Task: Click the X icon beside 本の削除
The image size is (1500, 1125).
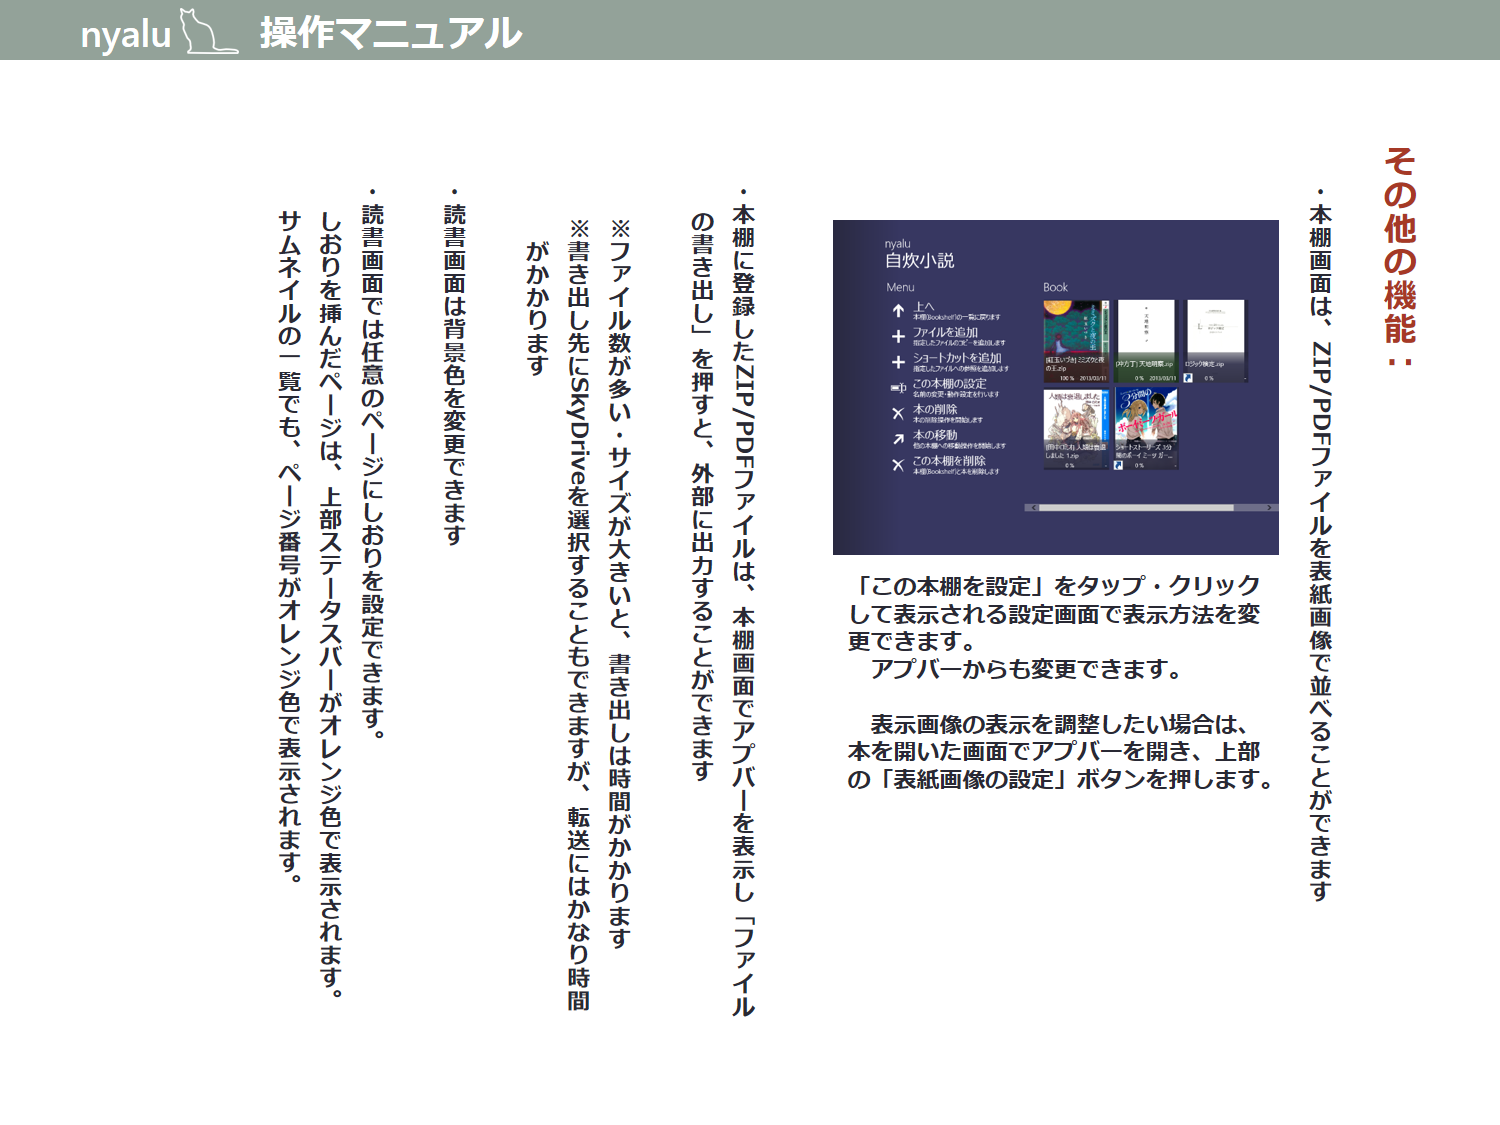Action: (898, 413)
